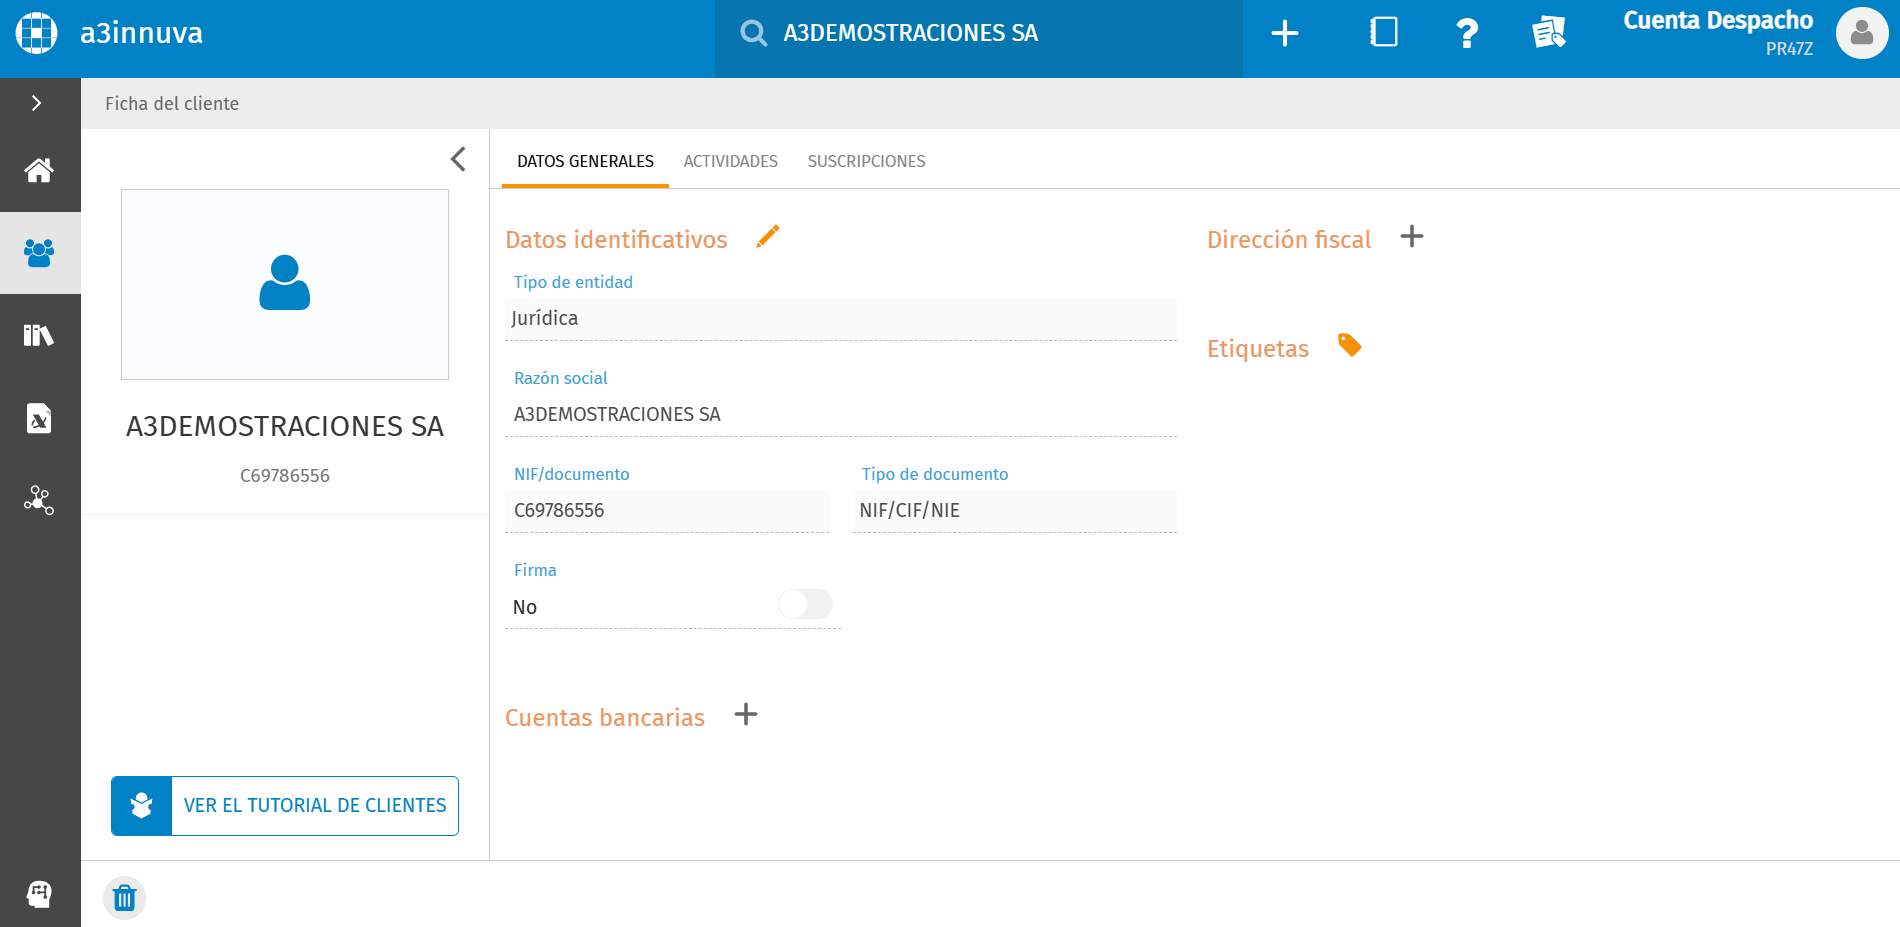Switch to the Datos Generales tab
Screen dimensions: 1900x927
tap(585, 161)
